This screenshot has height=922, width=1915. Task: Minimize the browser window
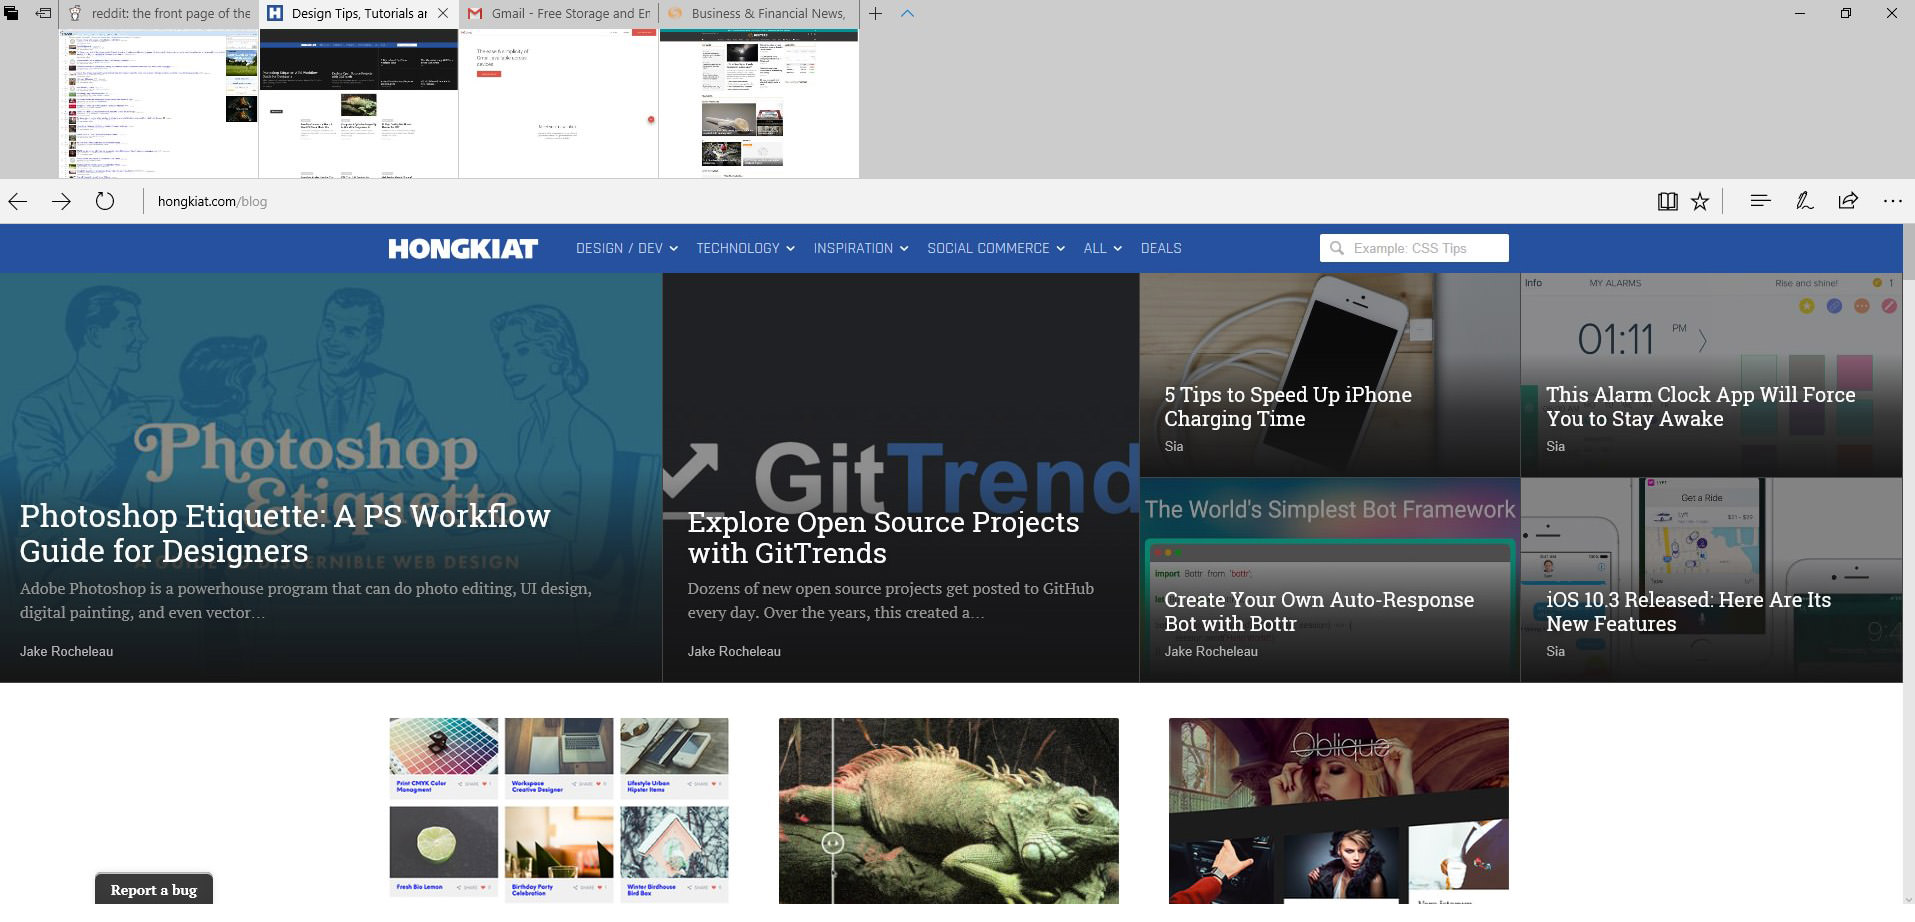1800,14
